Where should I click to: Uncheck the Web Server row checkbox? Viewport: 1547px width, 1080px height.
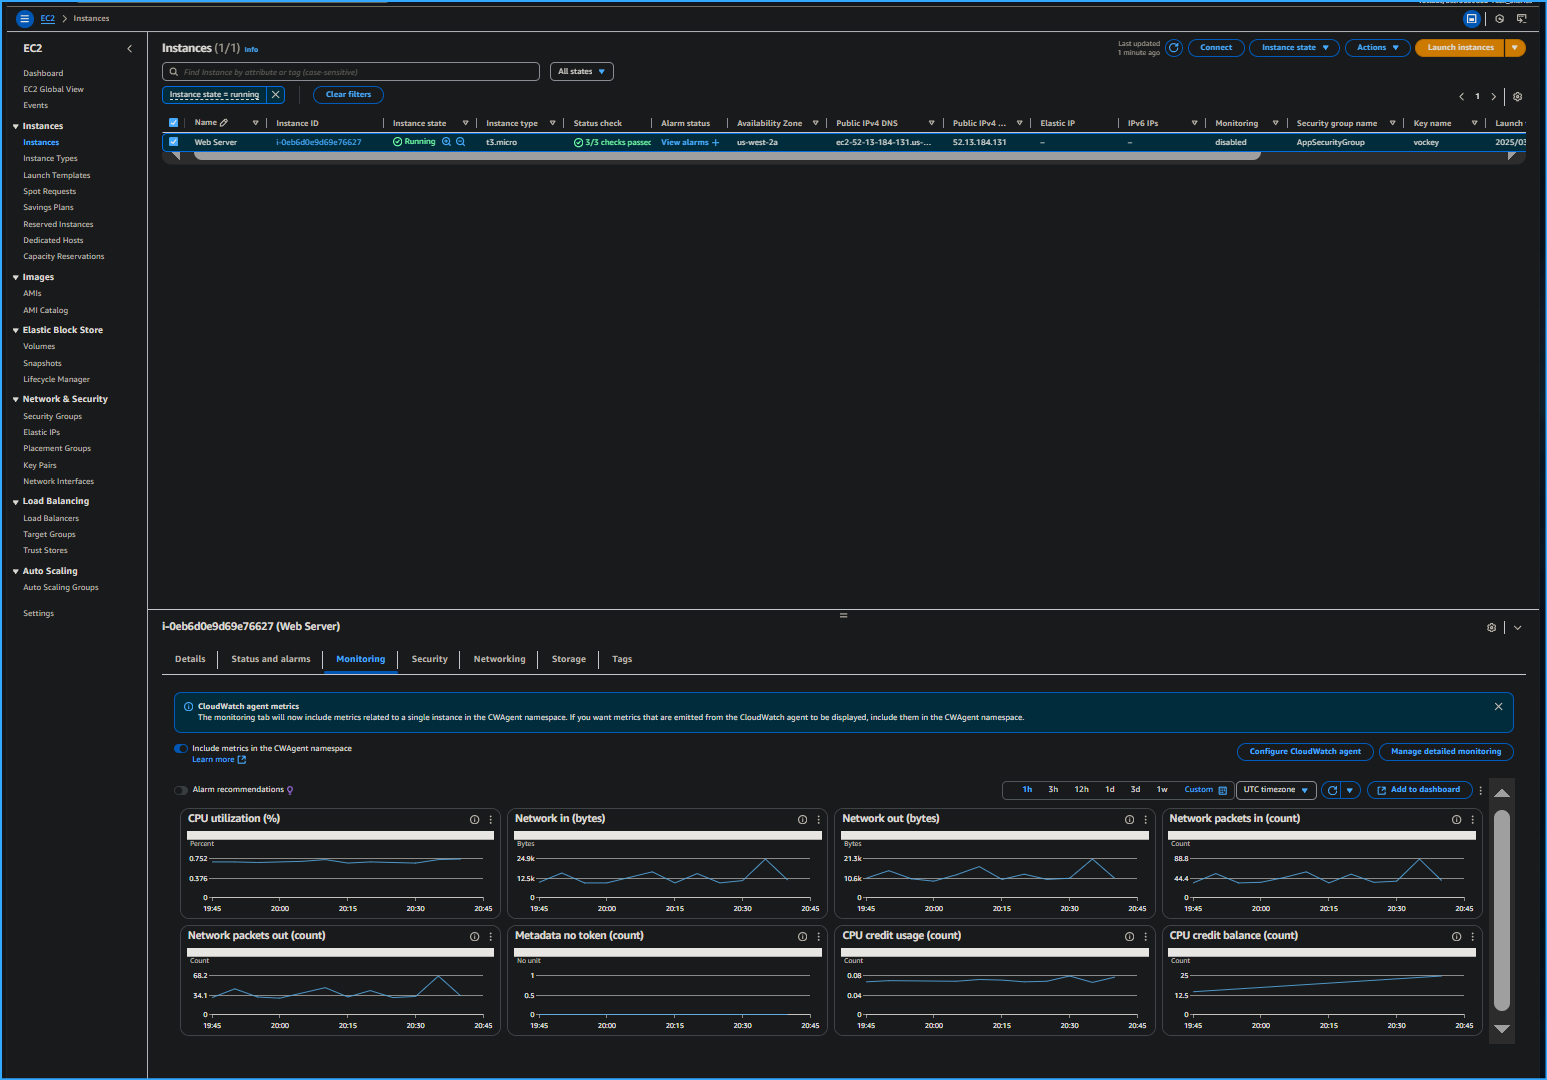point(173,141)
